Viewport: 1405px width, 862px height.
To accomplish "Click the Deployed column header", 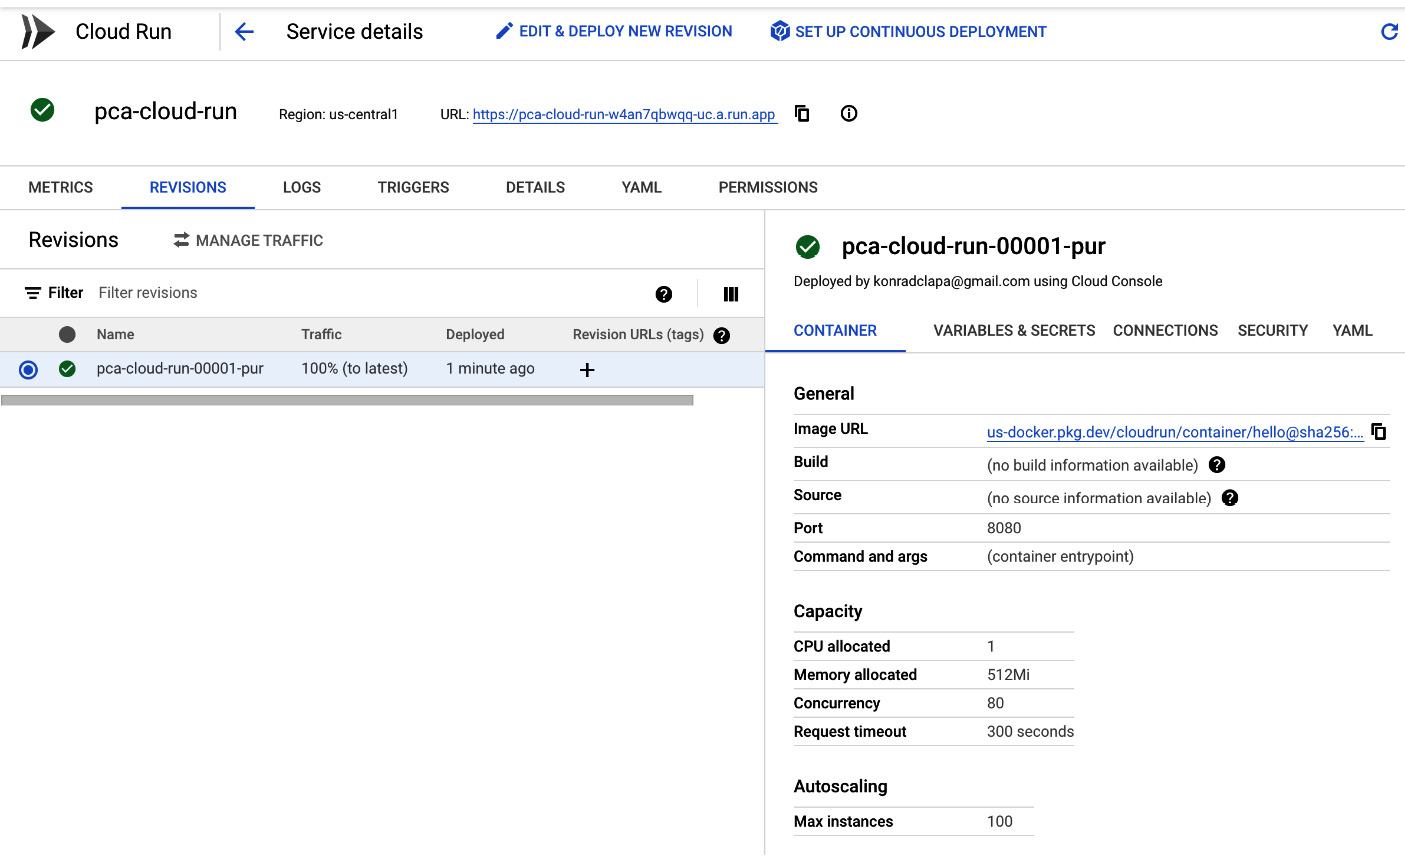I will (475, 335).
